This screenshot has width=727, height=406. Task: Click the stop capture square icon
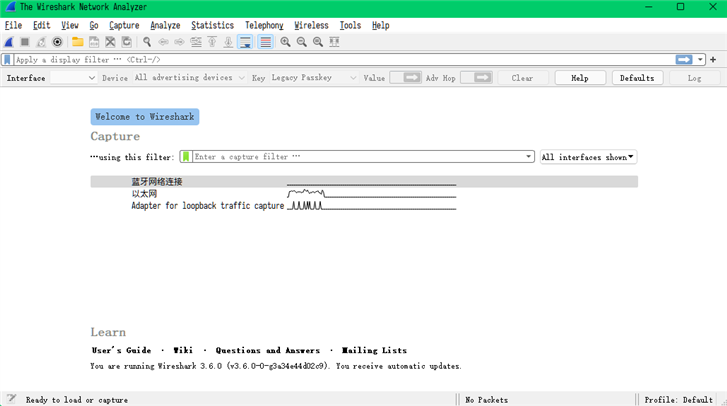point(25,42)
